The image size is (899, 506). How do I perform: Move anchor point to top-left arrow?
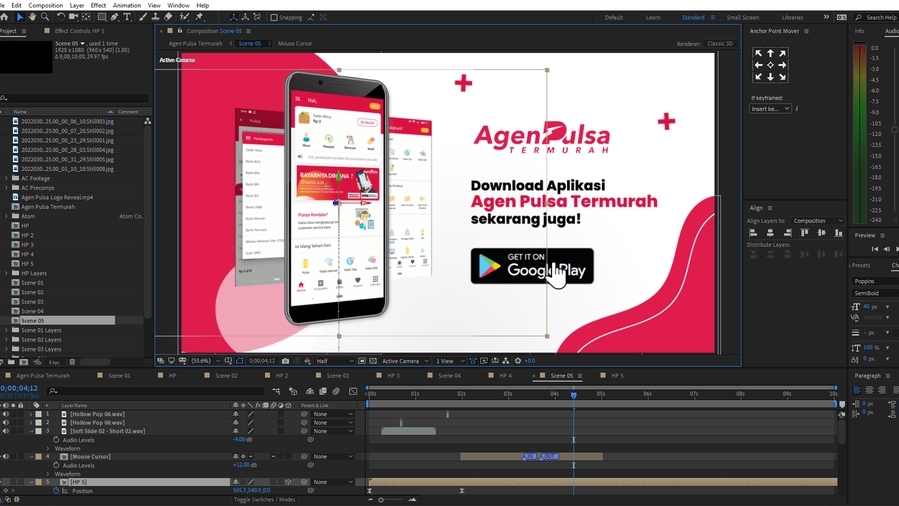[x=758, y=53]
